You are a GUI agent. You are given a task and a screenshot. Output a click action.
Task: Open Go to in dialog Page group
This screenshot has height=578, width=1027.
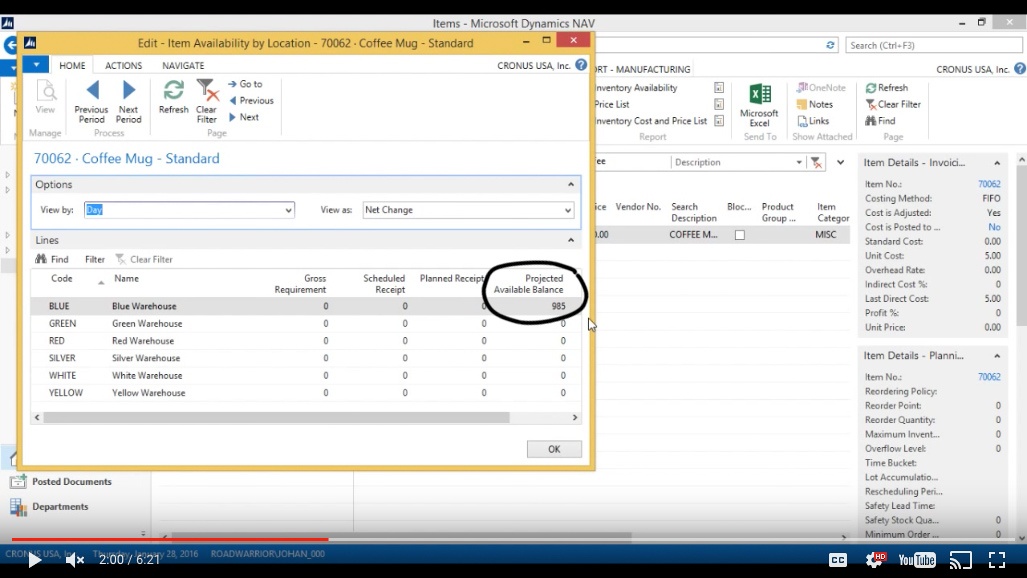tap(245, 84)
